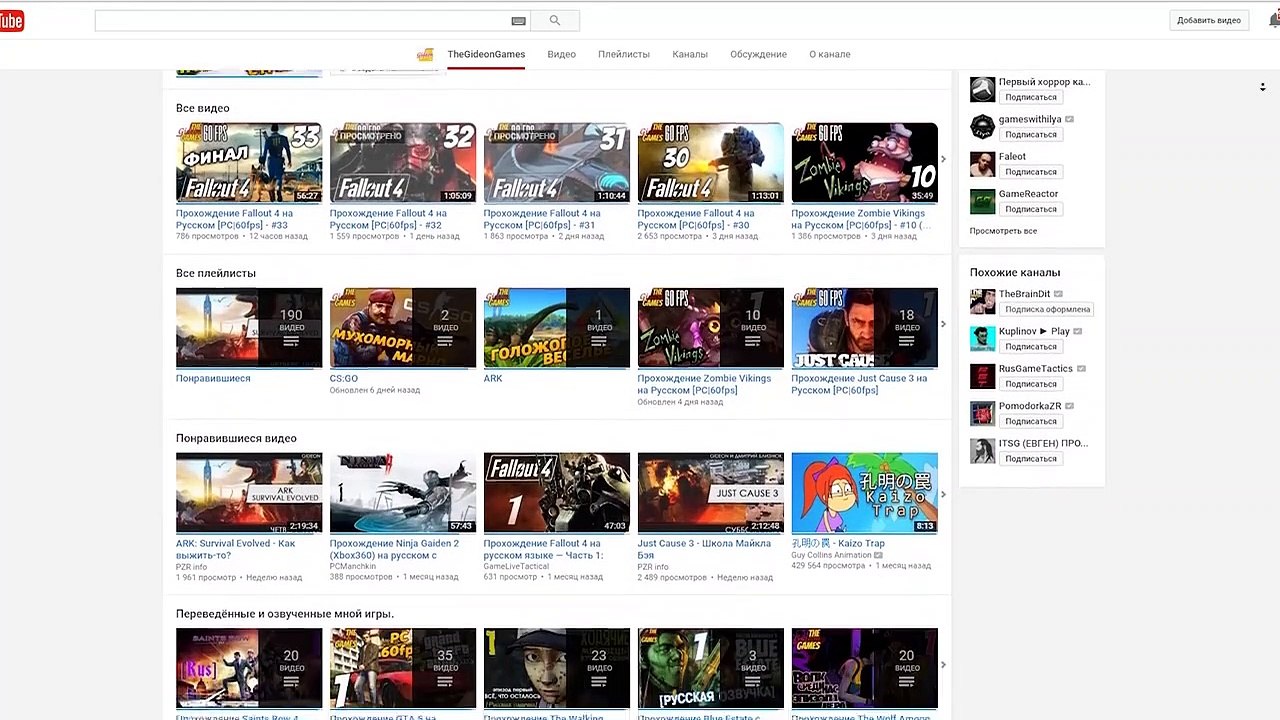Click the GameReactor channel avatar
1280x720 pixels.
[982, 201]
